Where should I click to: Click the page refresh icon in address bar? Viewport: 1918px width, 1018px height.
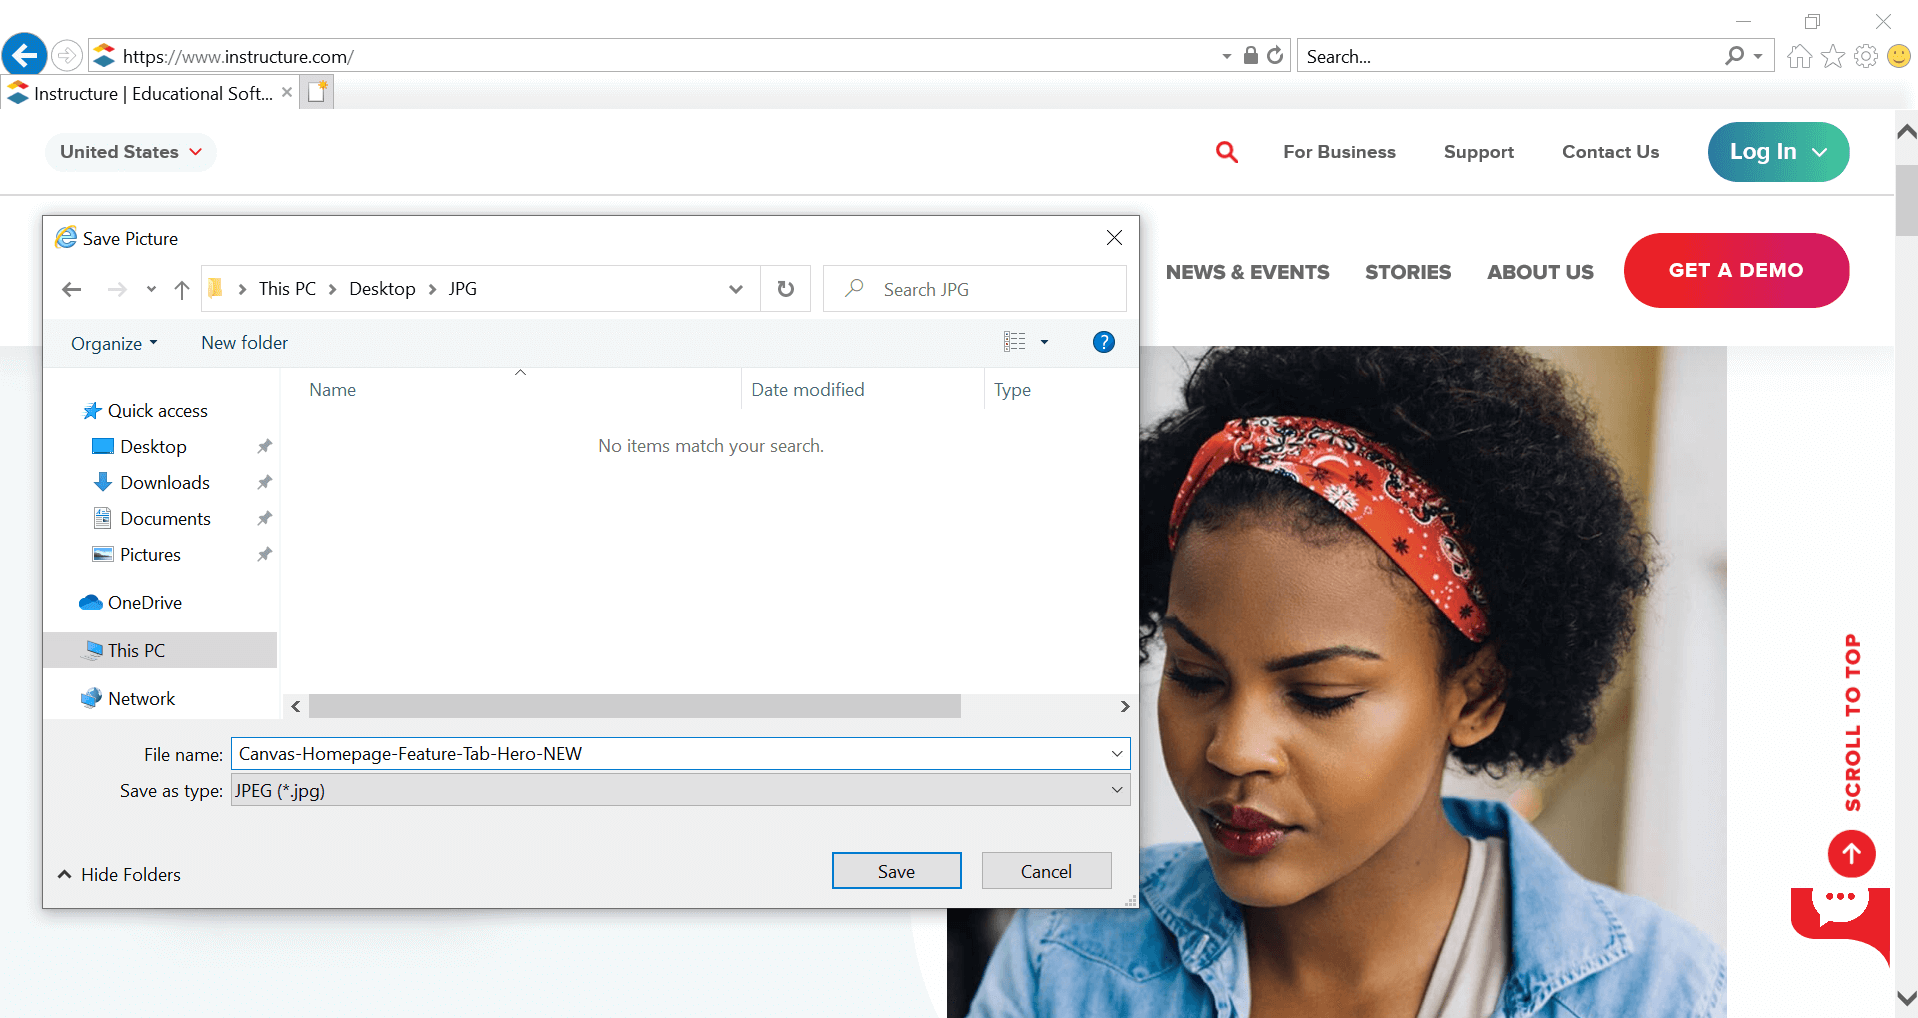1275,56
